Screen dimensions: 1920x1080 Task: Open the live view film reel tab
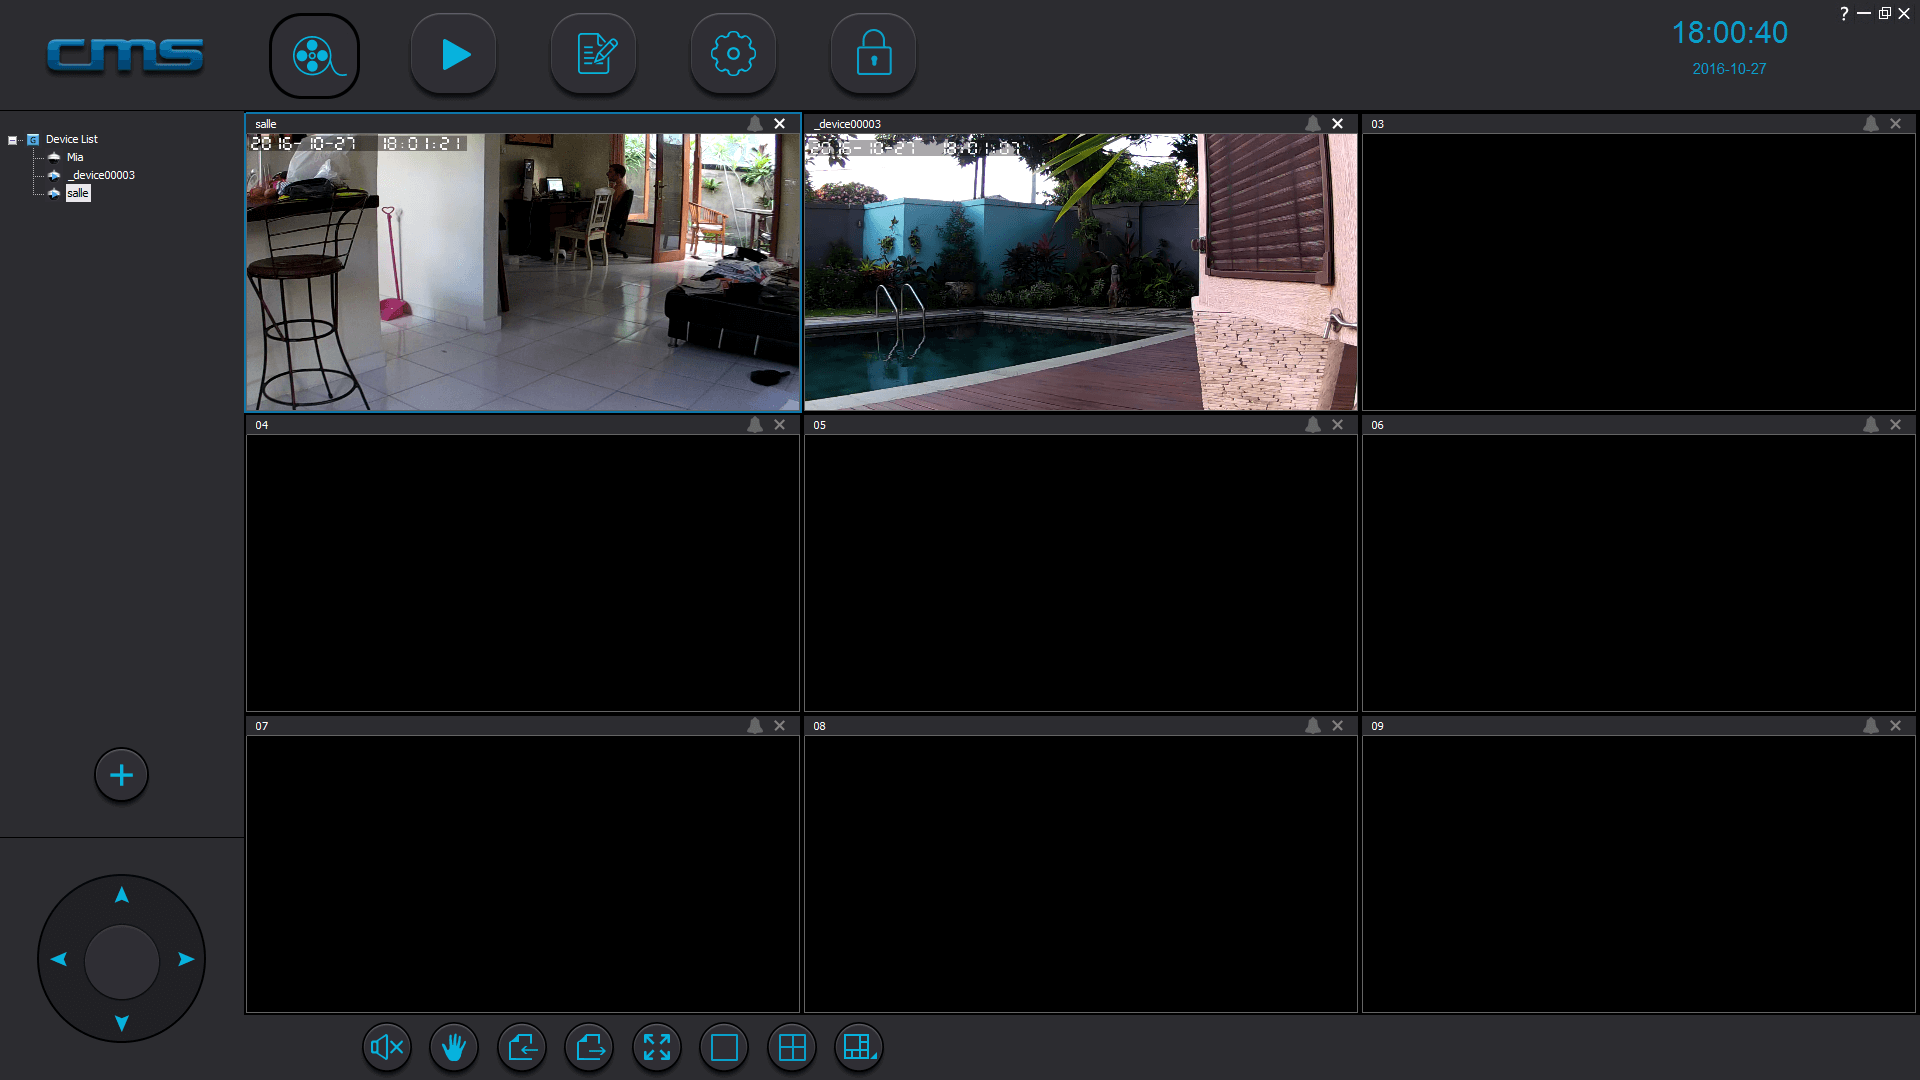[x=314, y=56]
